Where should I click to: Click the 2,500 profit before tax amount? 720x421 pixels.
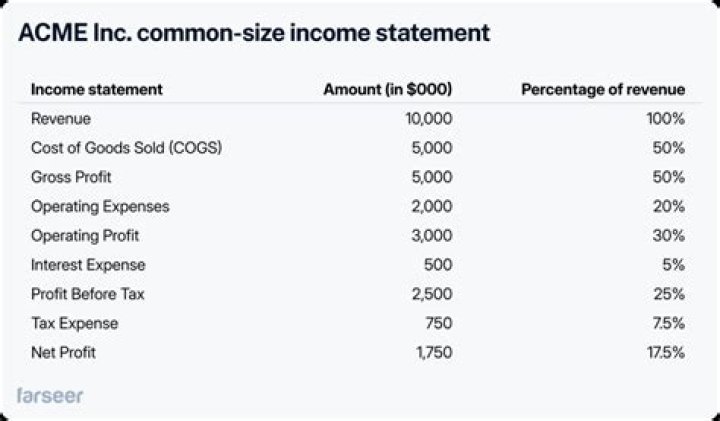pyautogui.click(x=433, y=294)
